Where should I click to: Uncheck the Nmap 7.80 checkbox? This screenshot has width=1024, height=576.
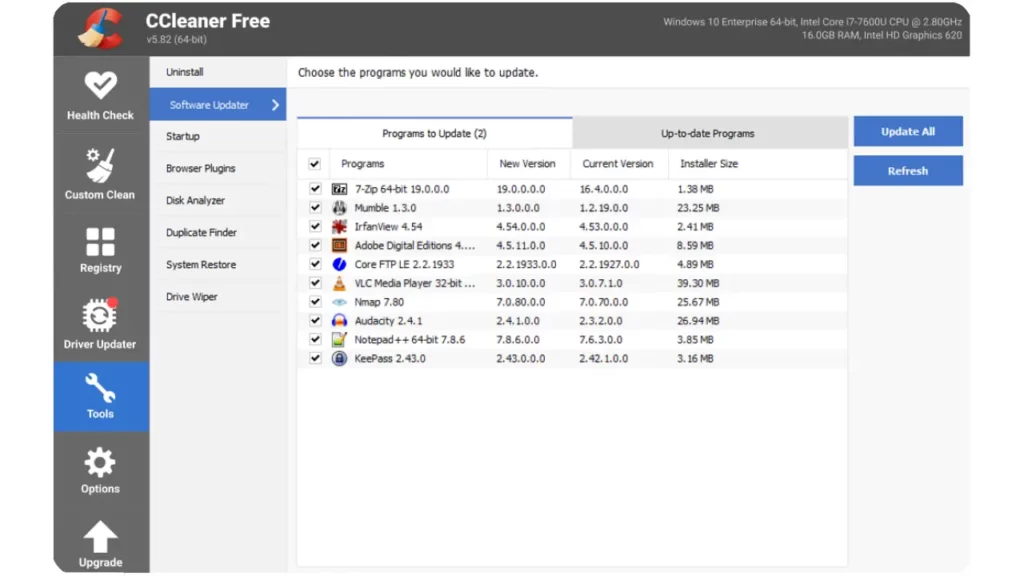(x=315, y=302)
